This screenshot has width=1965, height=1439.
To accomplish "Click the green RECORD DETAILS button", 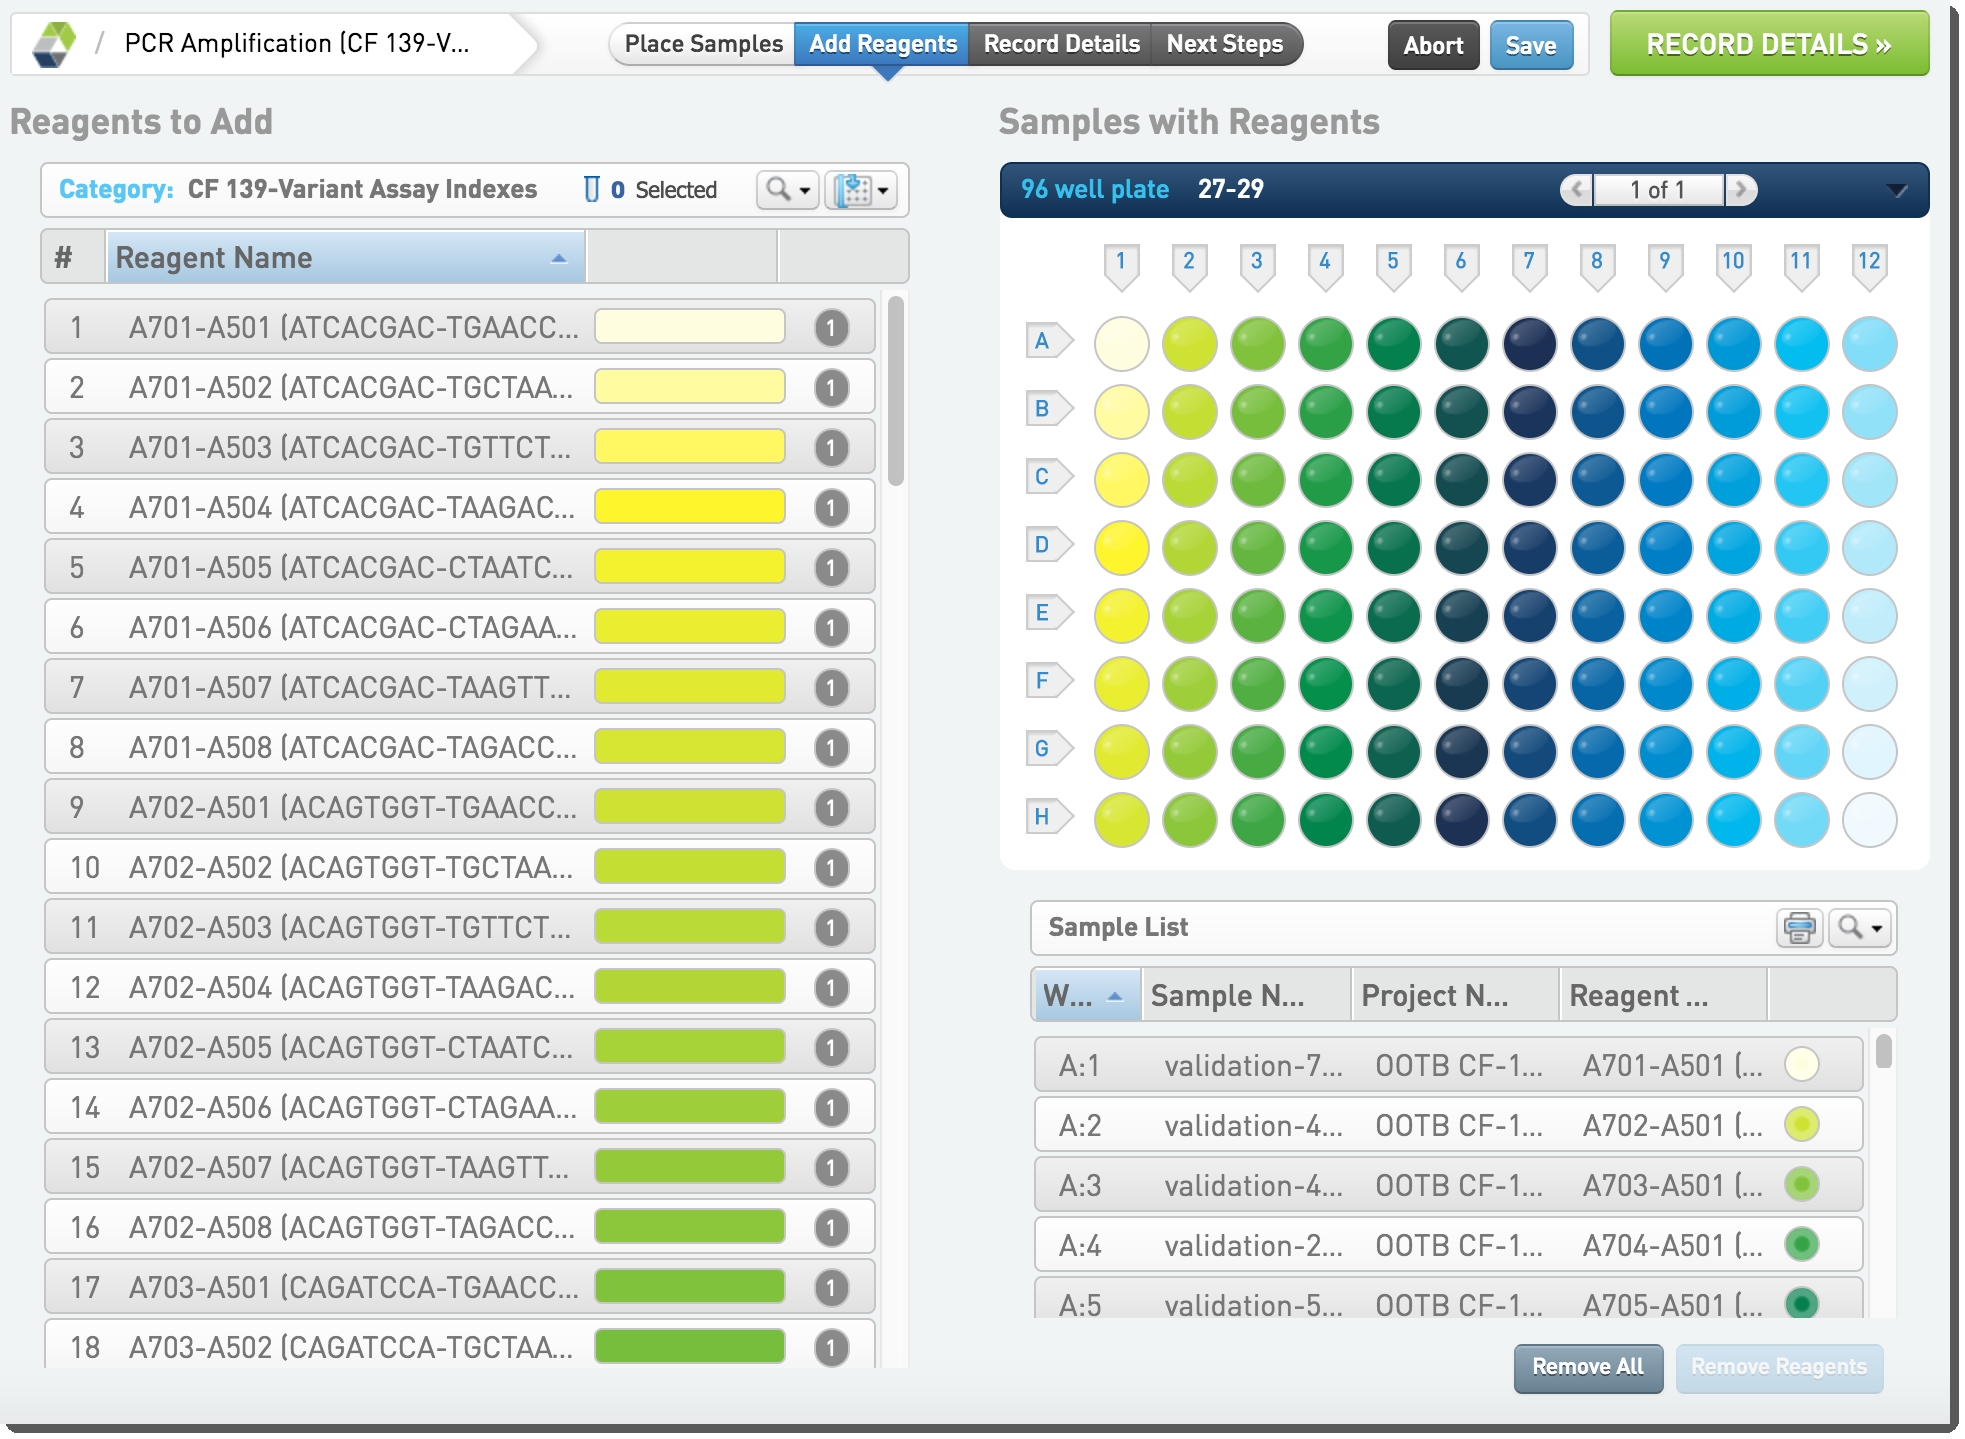I will 1768,44.
